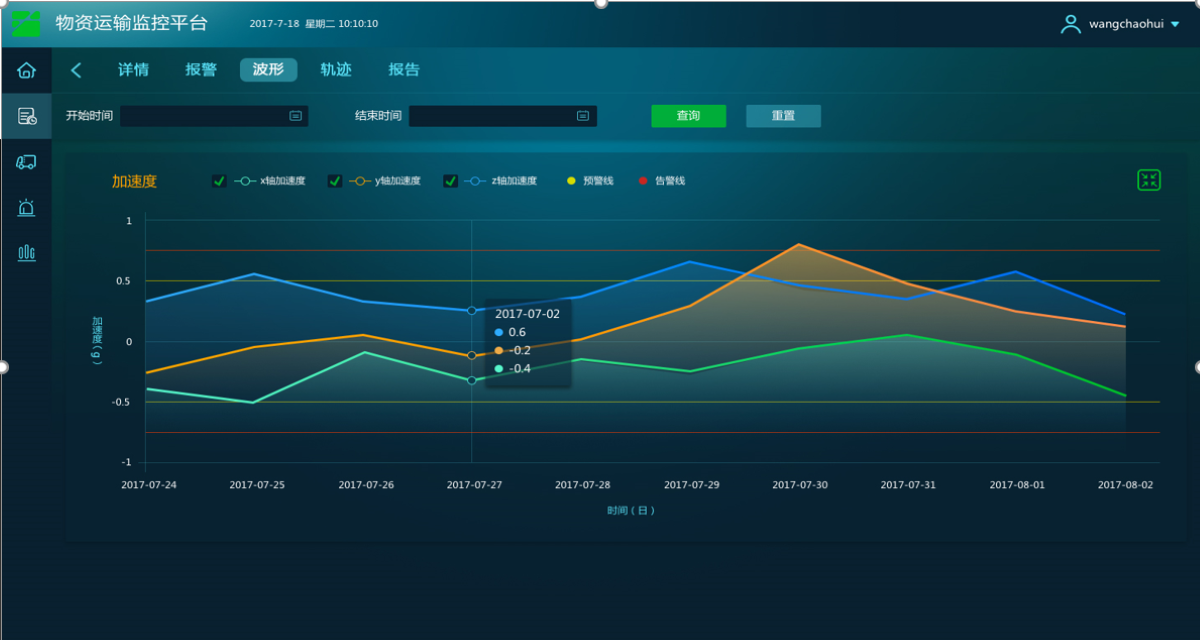Click the green platform logo

tap(27, 23)
